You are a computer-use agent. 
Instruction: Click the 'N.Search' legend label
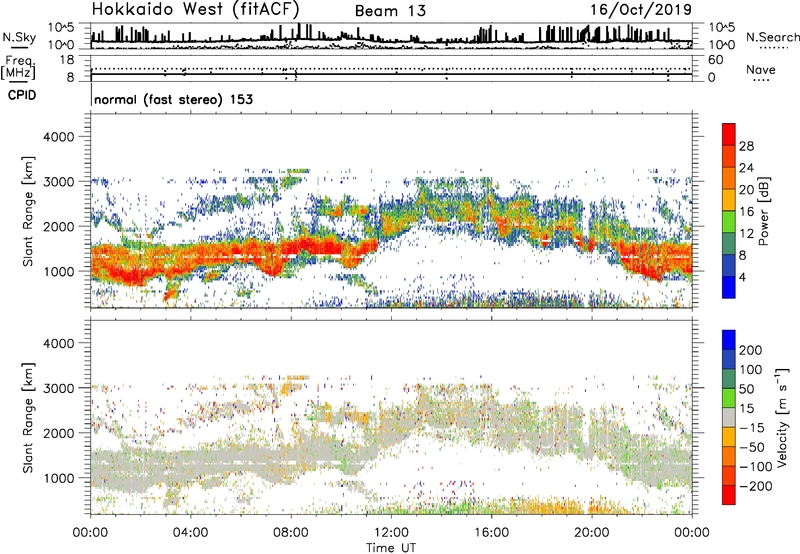[x=772, y=37]
